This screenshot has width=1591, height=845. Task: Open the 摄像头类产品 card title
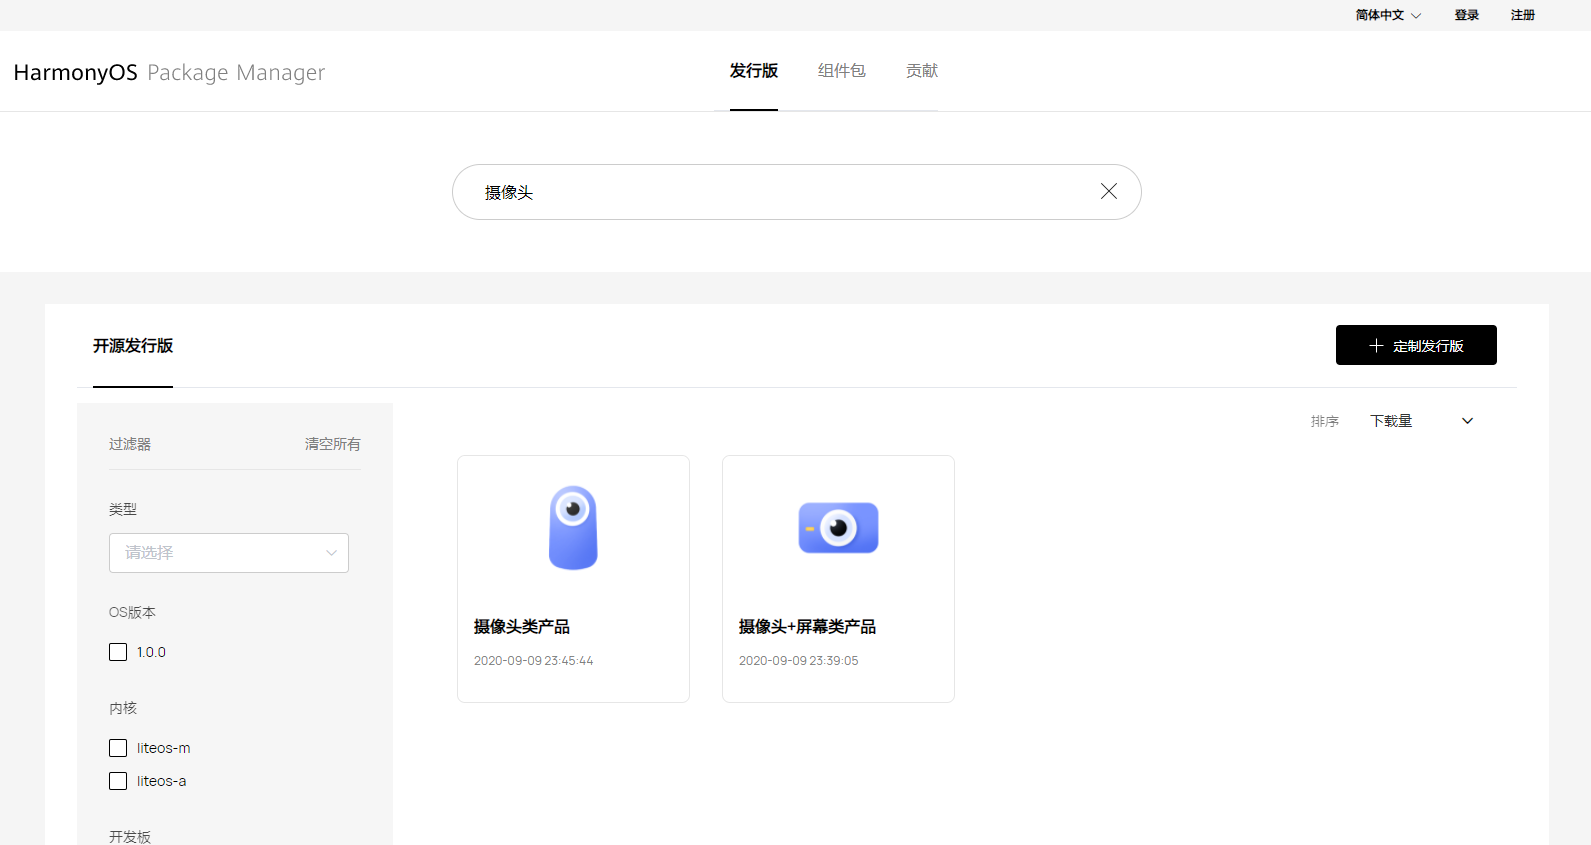click(522, 627)
